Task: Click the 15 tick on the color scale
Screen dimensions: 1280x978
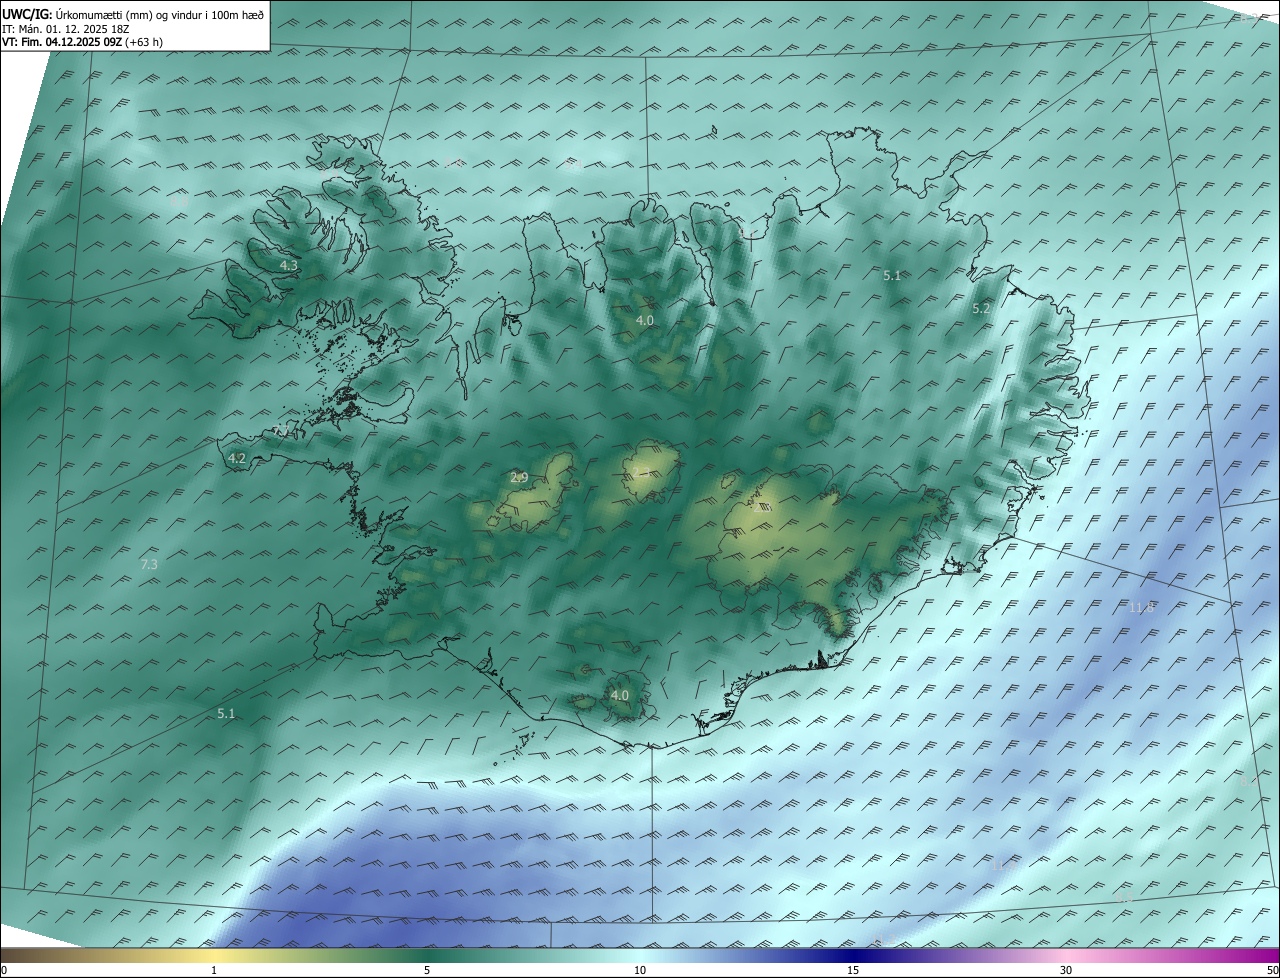Action: point(853,970)
